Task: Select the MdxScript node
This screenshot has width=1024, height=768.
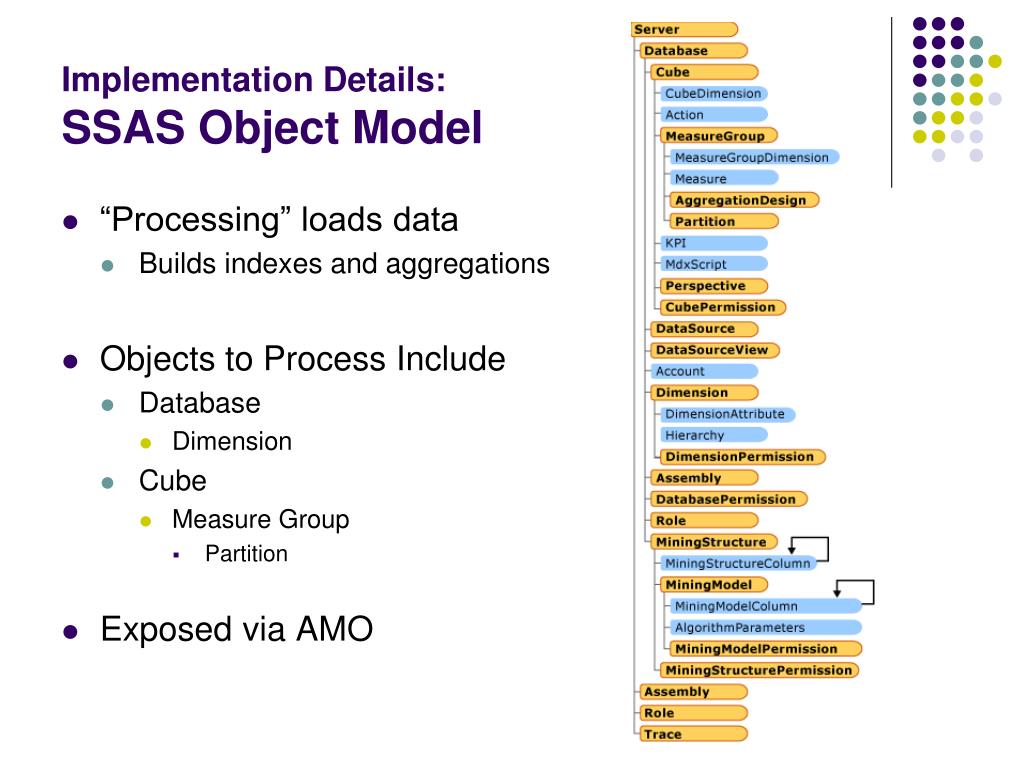Action: click(x=714, y=264)
